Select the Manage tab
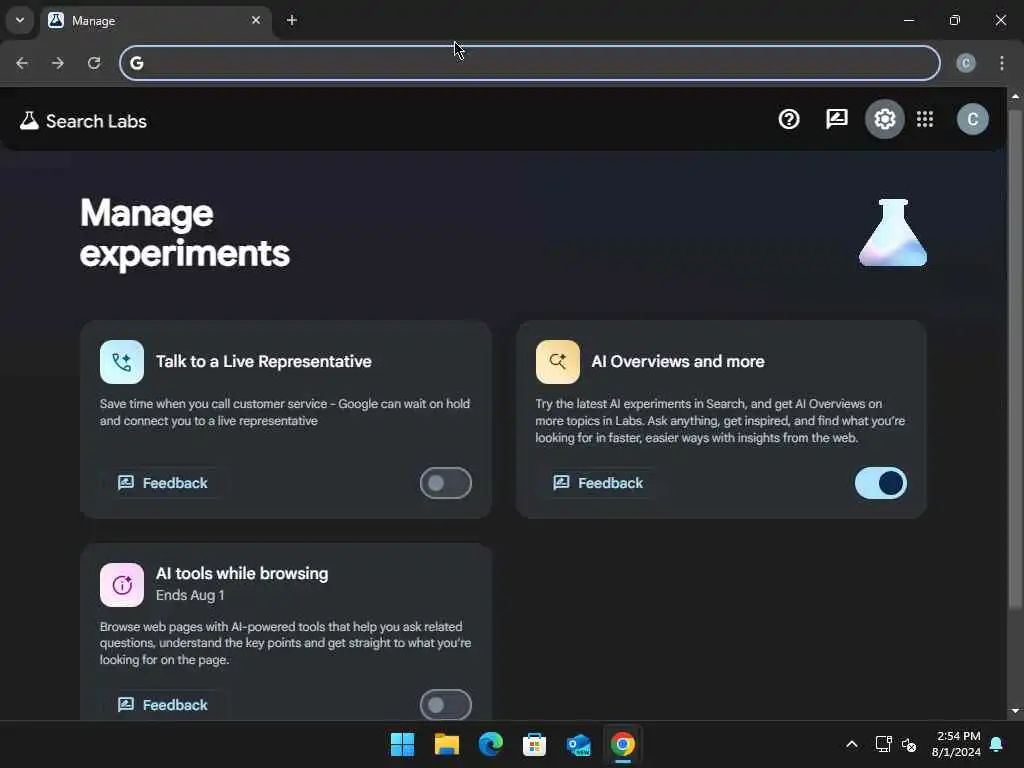 click(155, 21)
